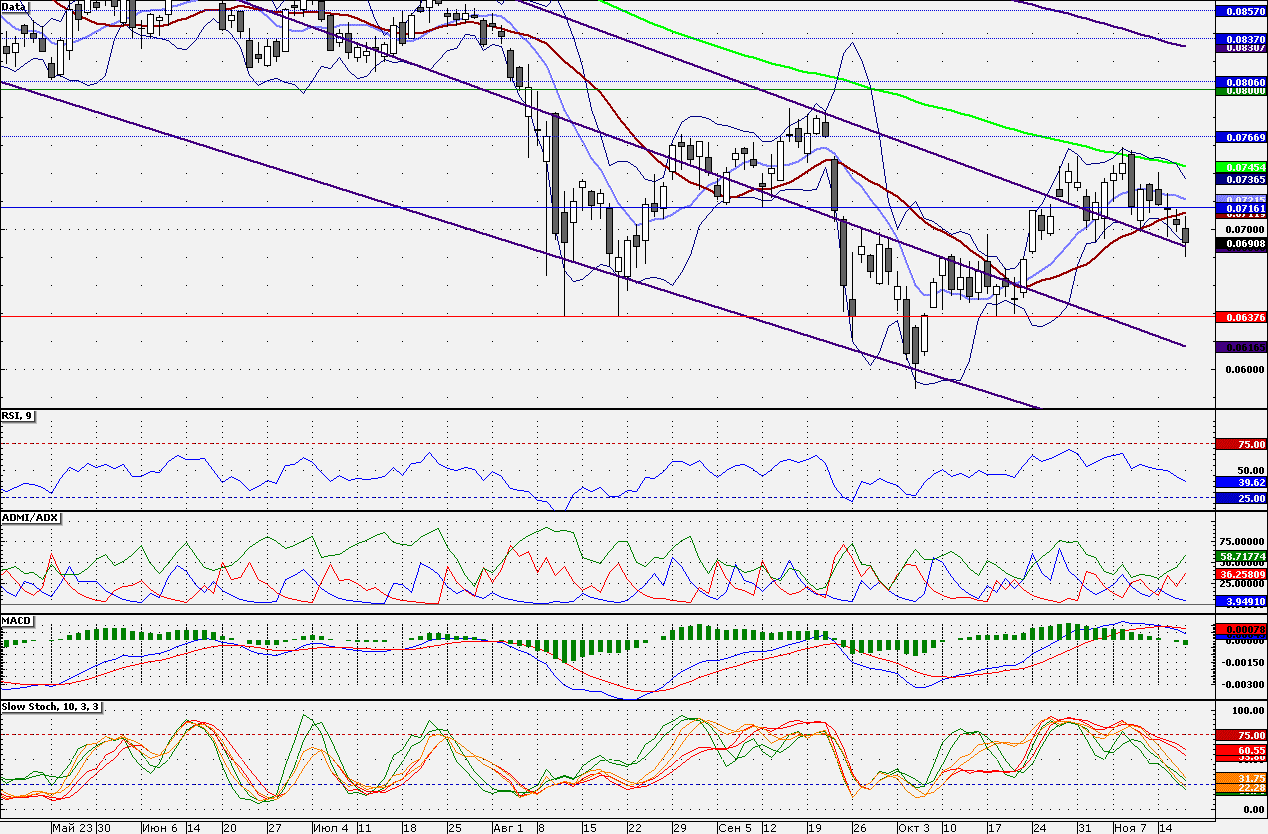Select the RSI, 9 indicator panel label

18,416
